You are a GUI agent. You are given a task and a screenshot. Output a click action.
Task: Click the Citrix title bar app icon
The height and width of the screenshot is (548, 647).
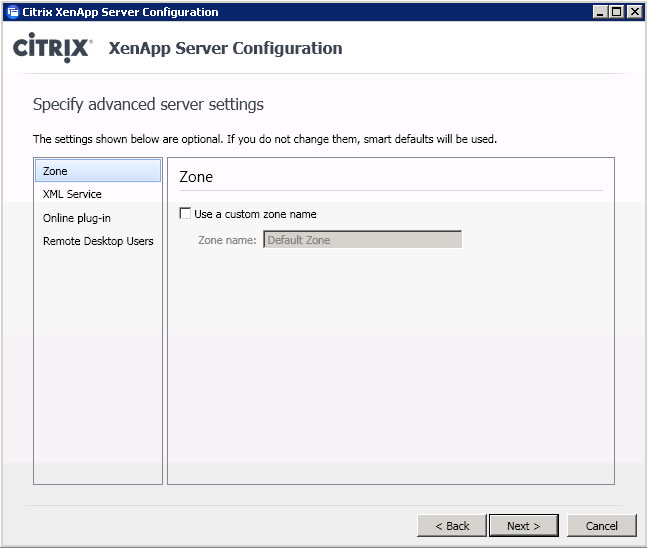(x=13, y=12)
